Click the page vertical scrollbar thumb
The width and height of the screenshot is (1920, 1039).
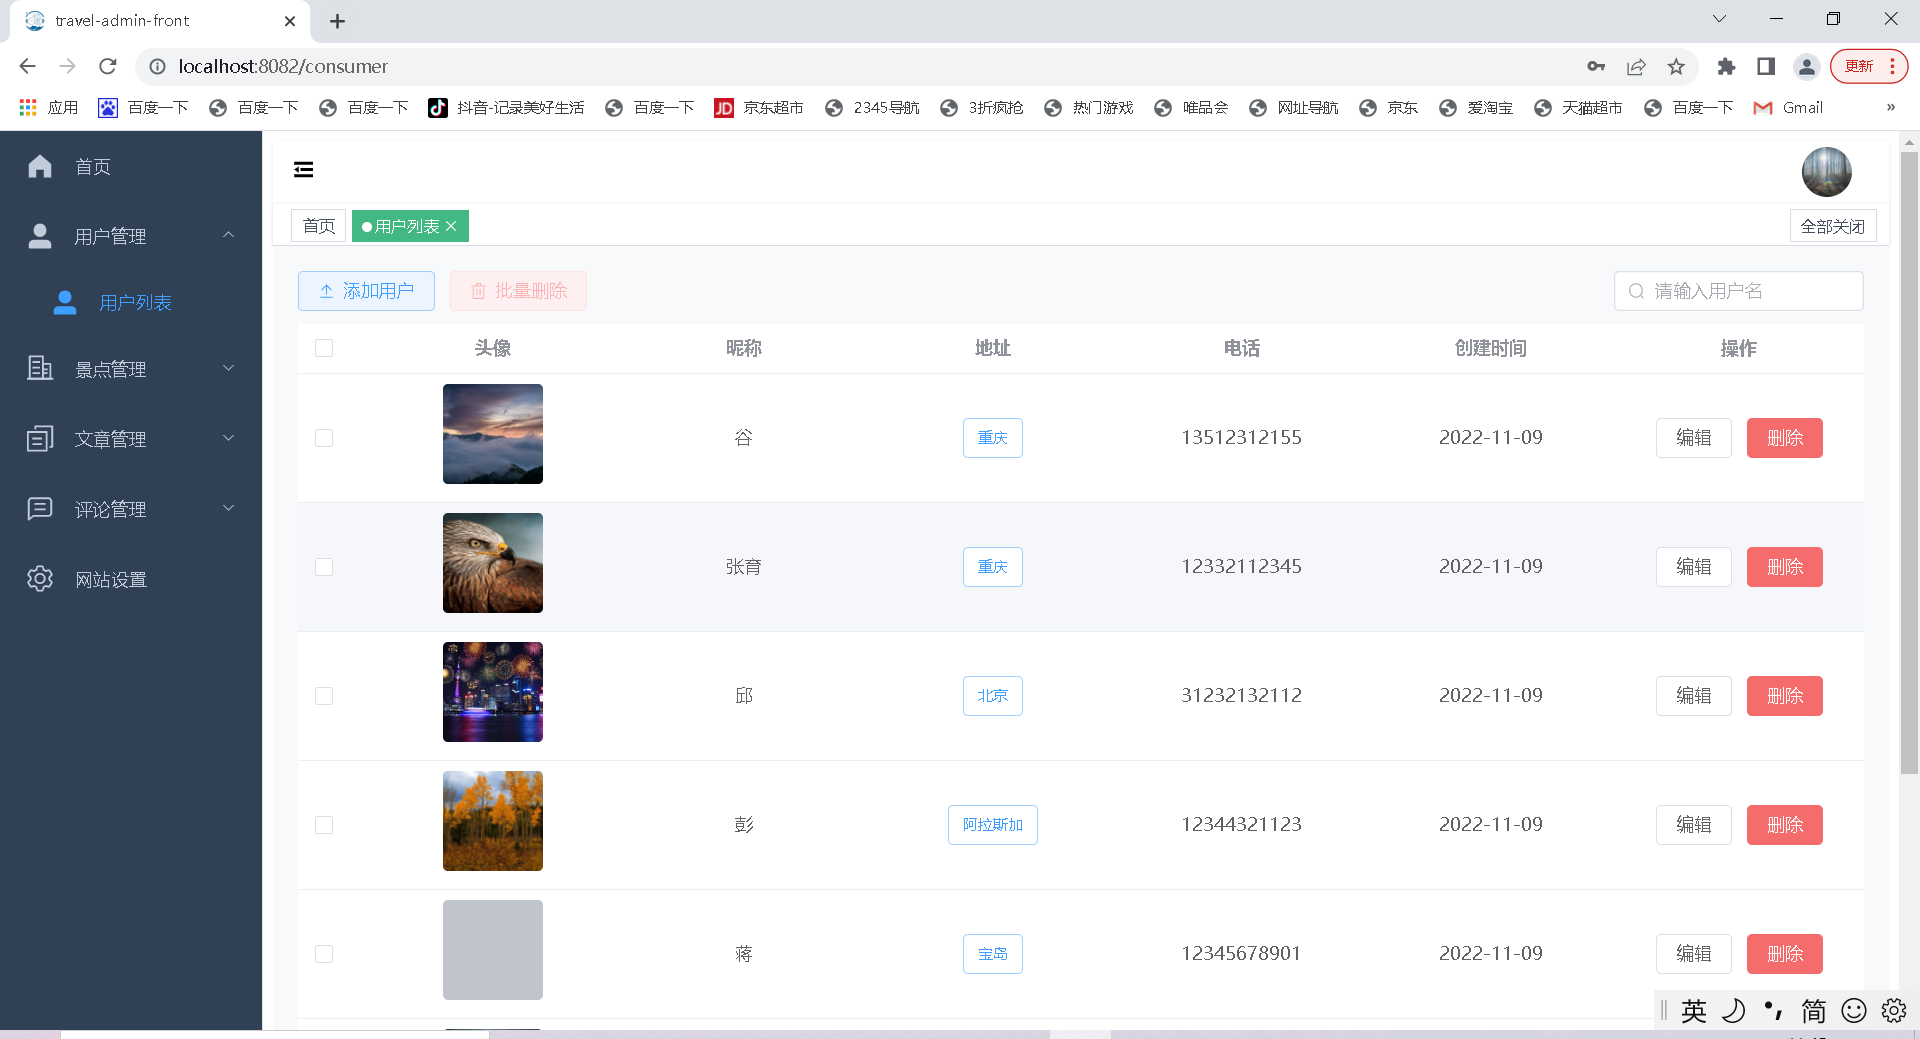click(1909, 462)
